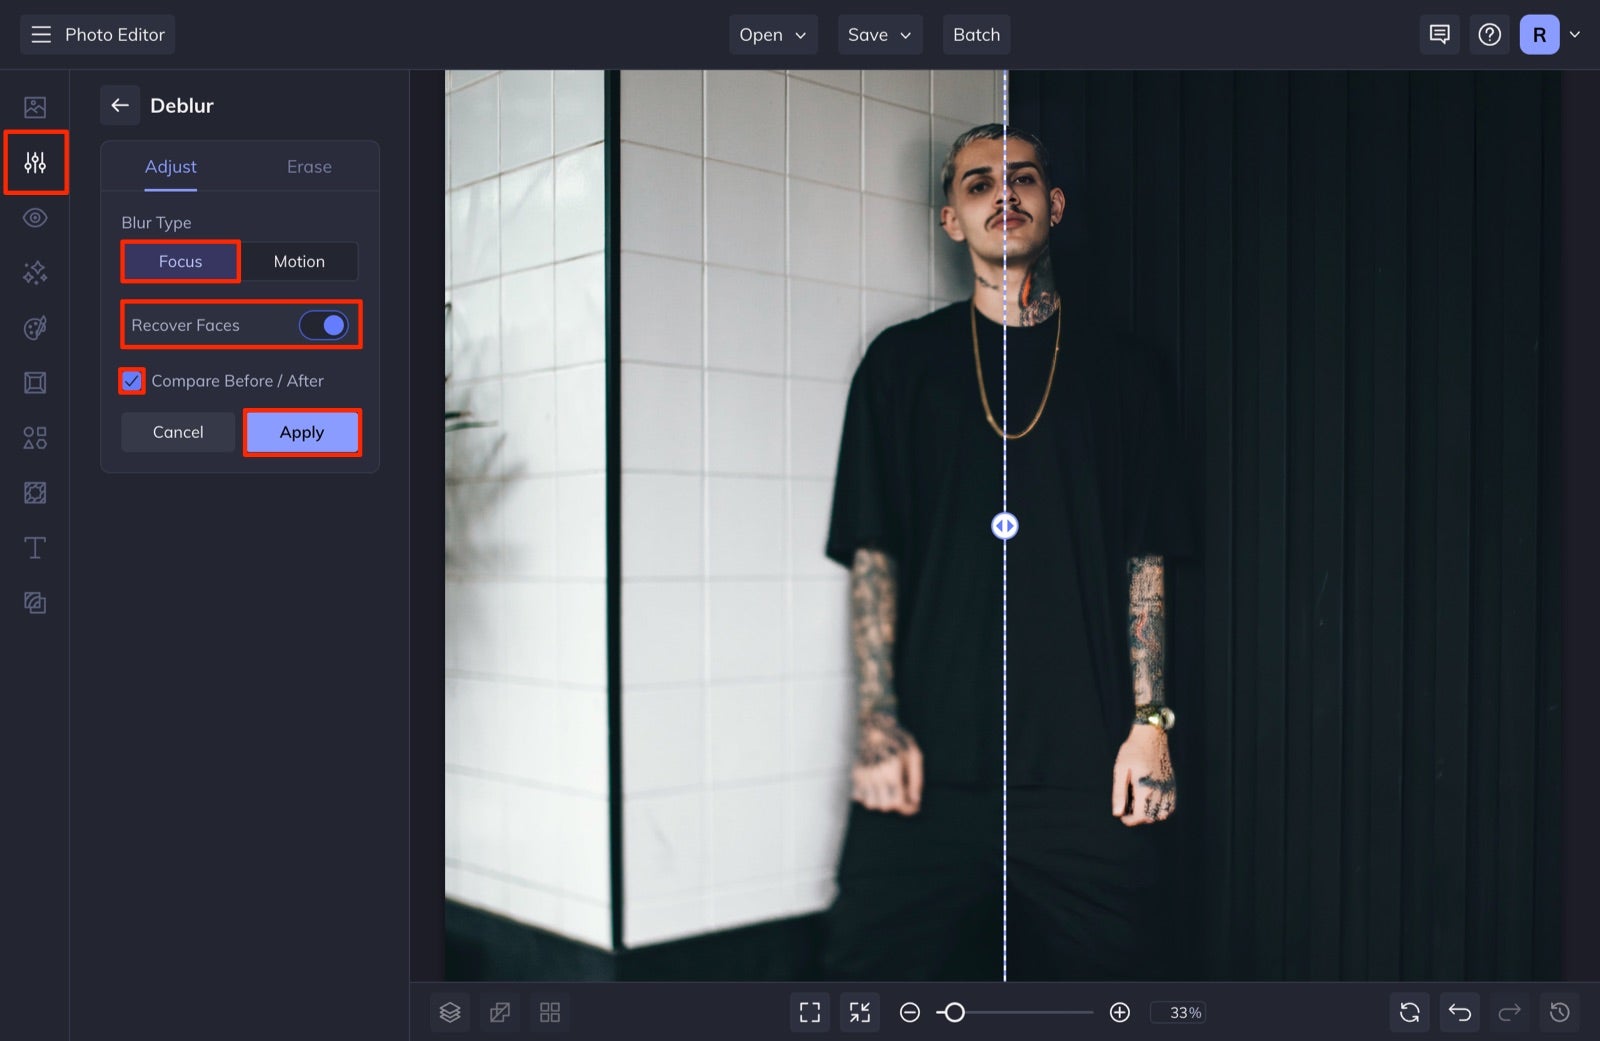
Task: Apply the Deblur effect
Action: click(x=302, y=432)
